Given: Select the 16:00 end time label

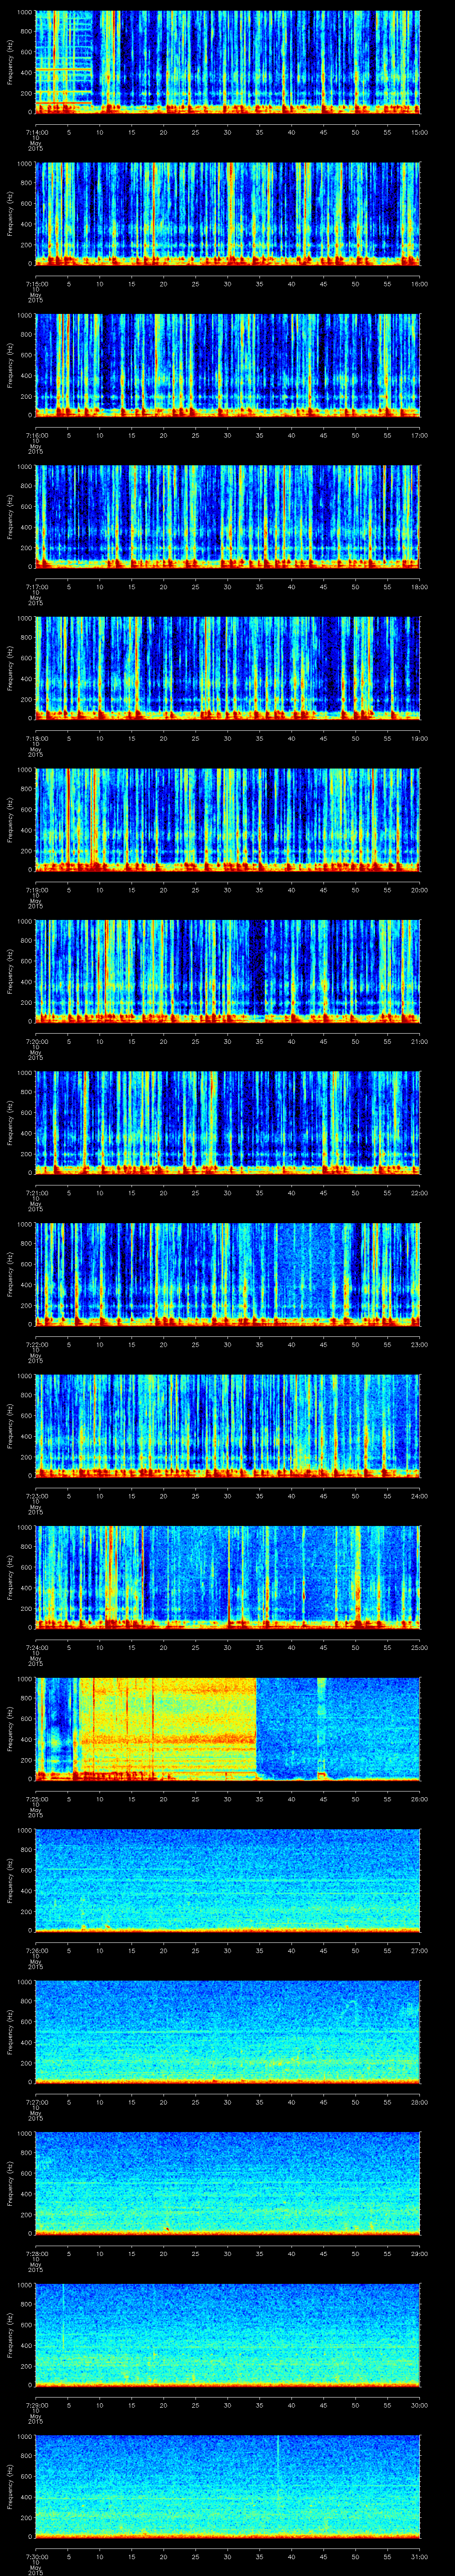Looking at the screenshot, I should click(420, 284).
